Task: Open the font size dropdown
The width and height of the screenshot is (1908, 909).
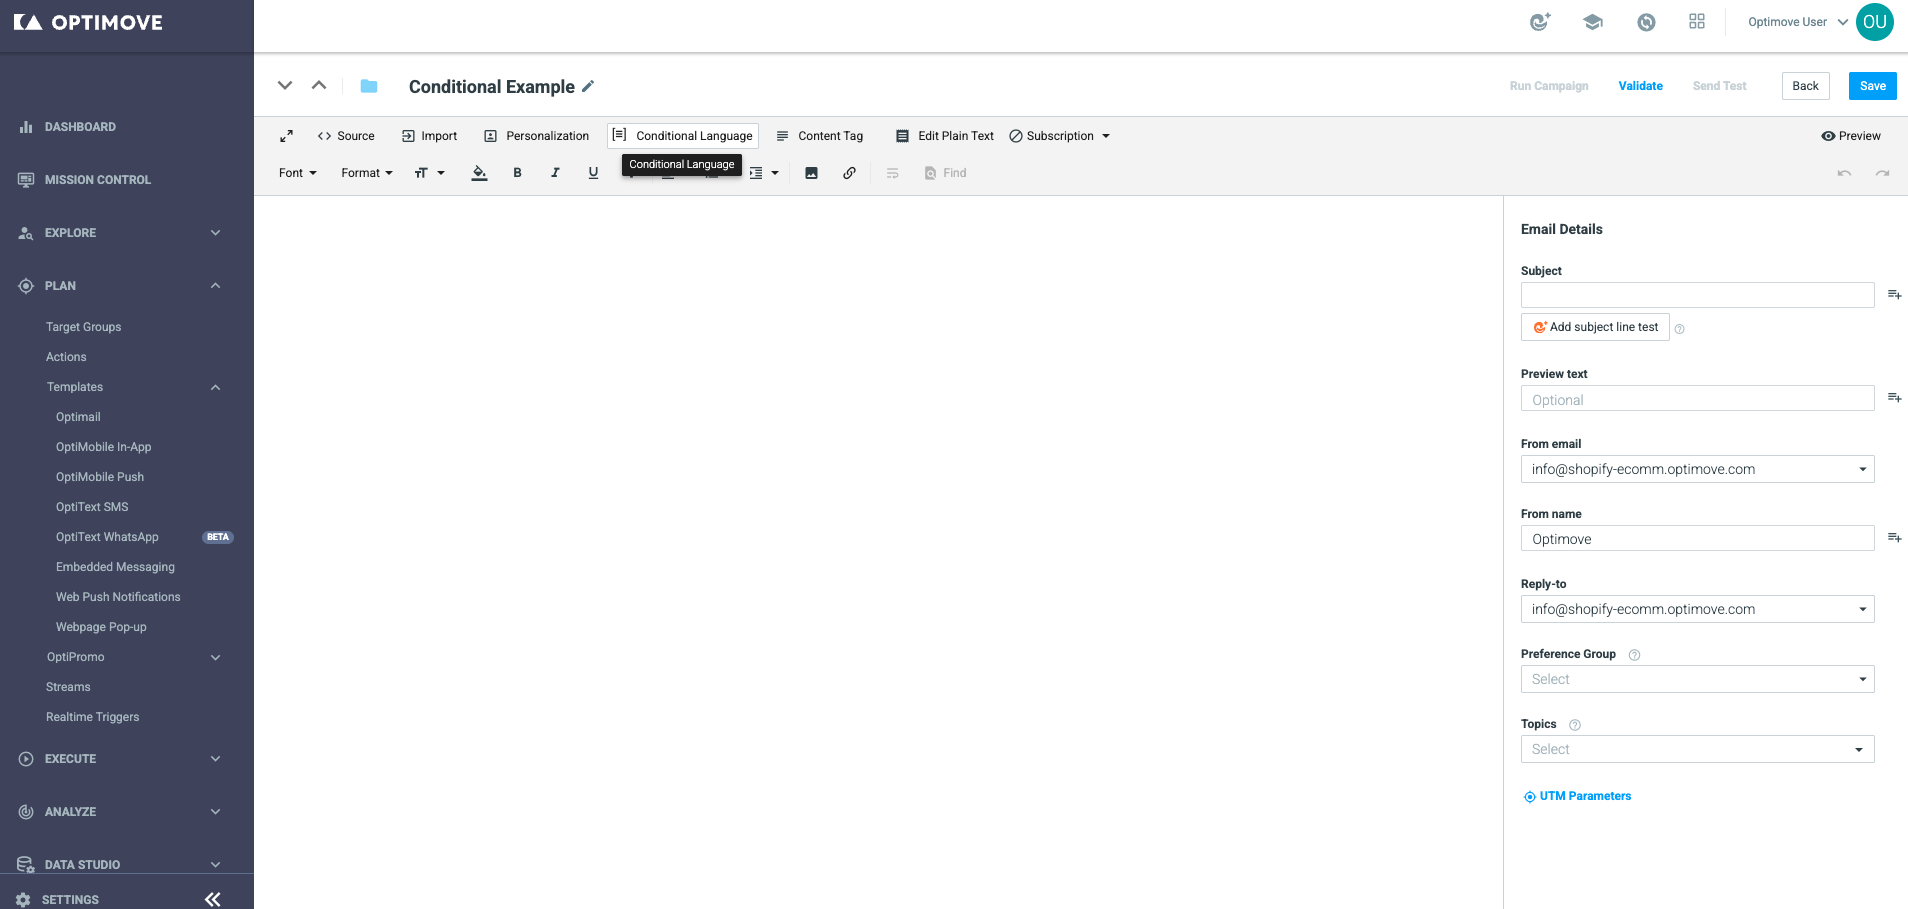Action: pyautogui.click(x=429, y=173)
